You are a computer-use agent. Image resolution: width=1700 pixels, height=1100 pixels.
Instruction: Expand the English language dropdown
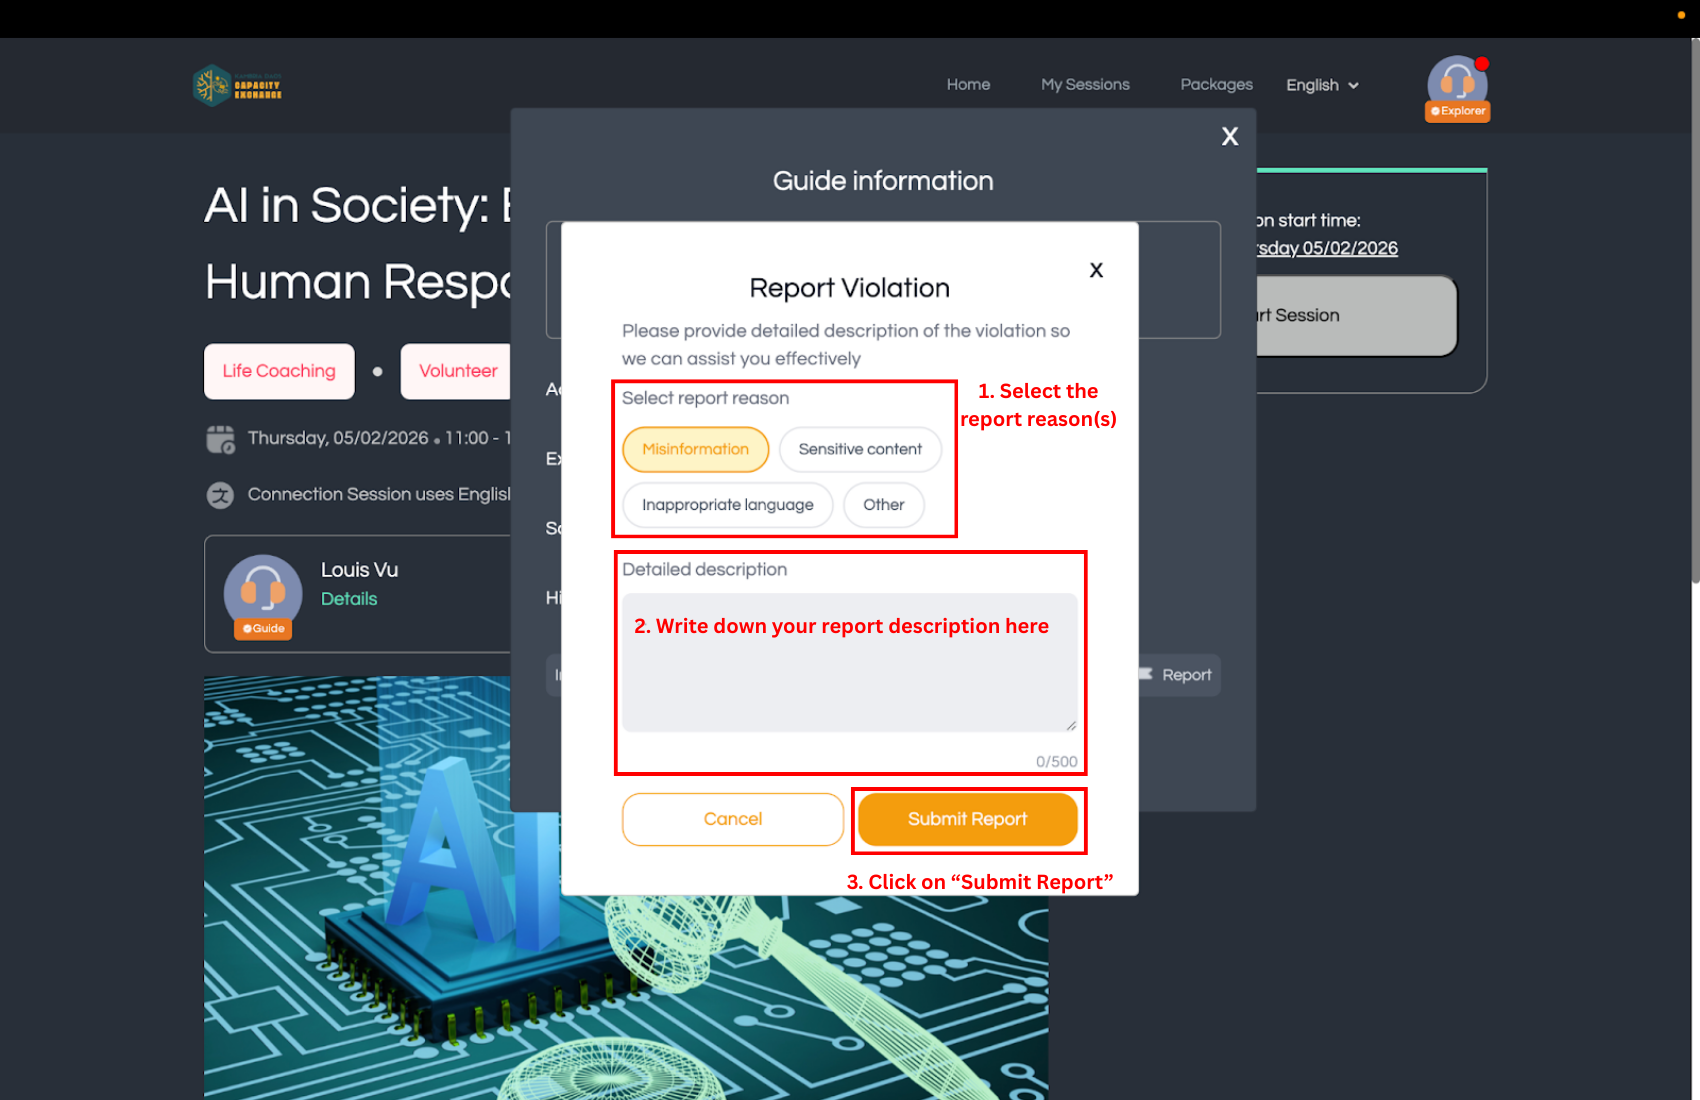[x=1322, y=85]
